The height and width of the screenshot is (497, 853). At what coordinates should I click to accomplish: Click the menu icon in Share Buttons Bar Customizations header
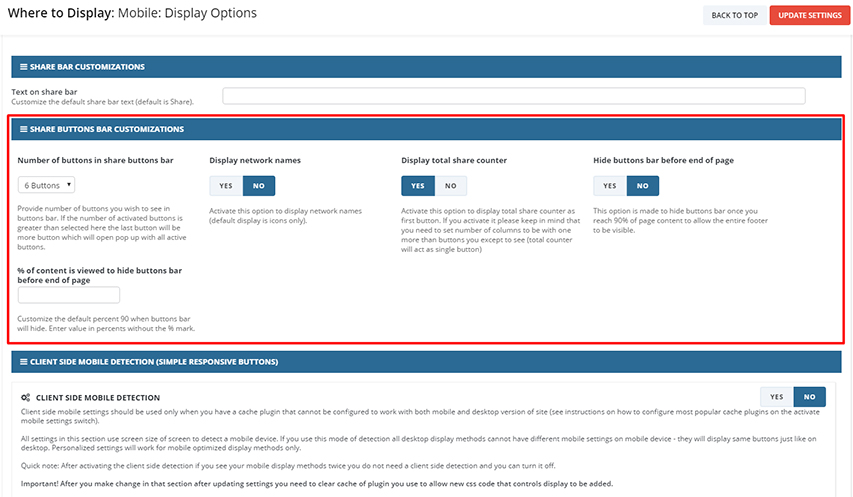23,129
